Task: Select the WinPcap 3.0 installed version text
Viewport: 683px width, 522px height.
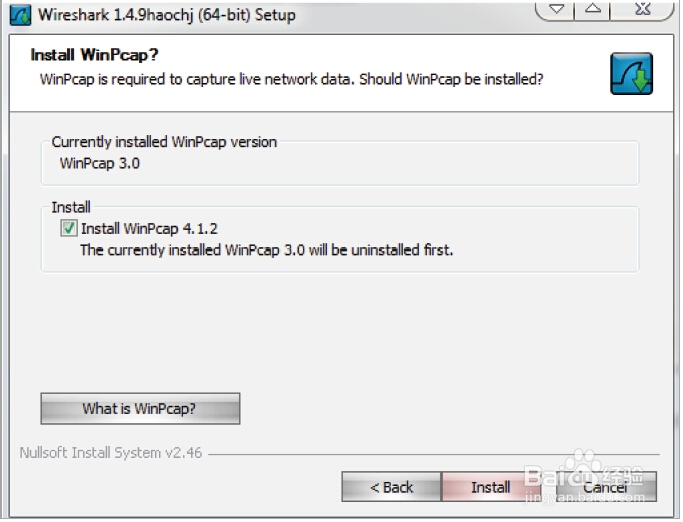Action: coord(100,162)
